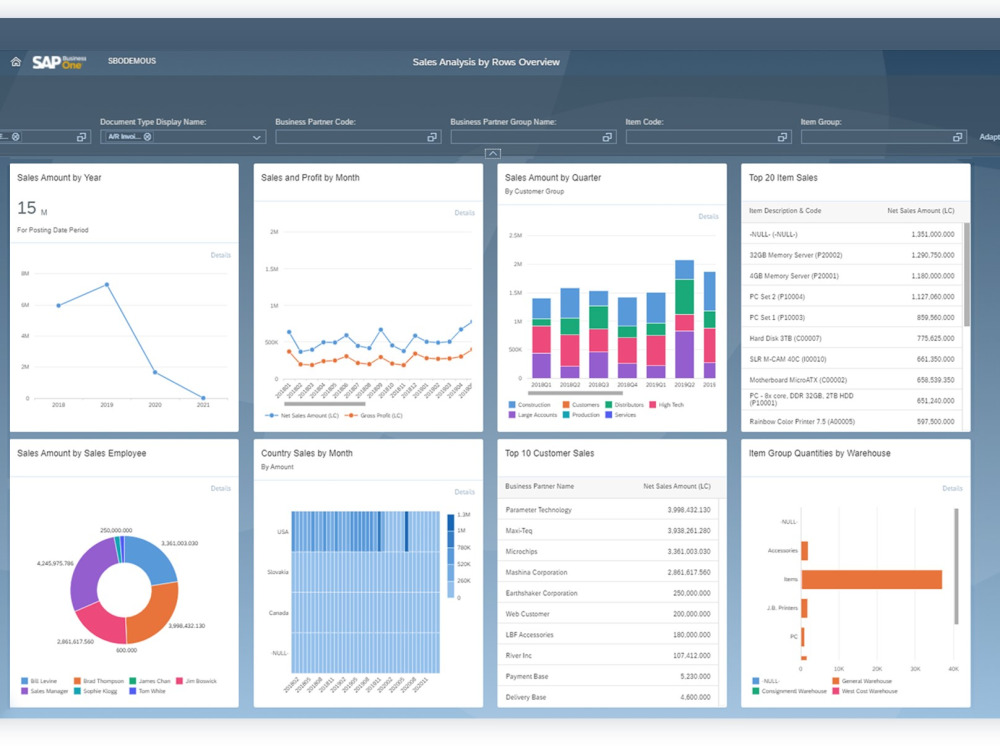Image resolution: width=1000 pixels, height=750 pixels.
Task: Click the 'Item Description & Code' column header
Action: [x=784, y=210]
